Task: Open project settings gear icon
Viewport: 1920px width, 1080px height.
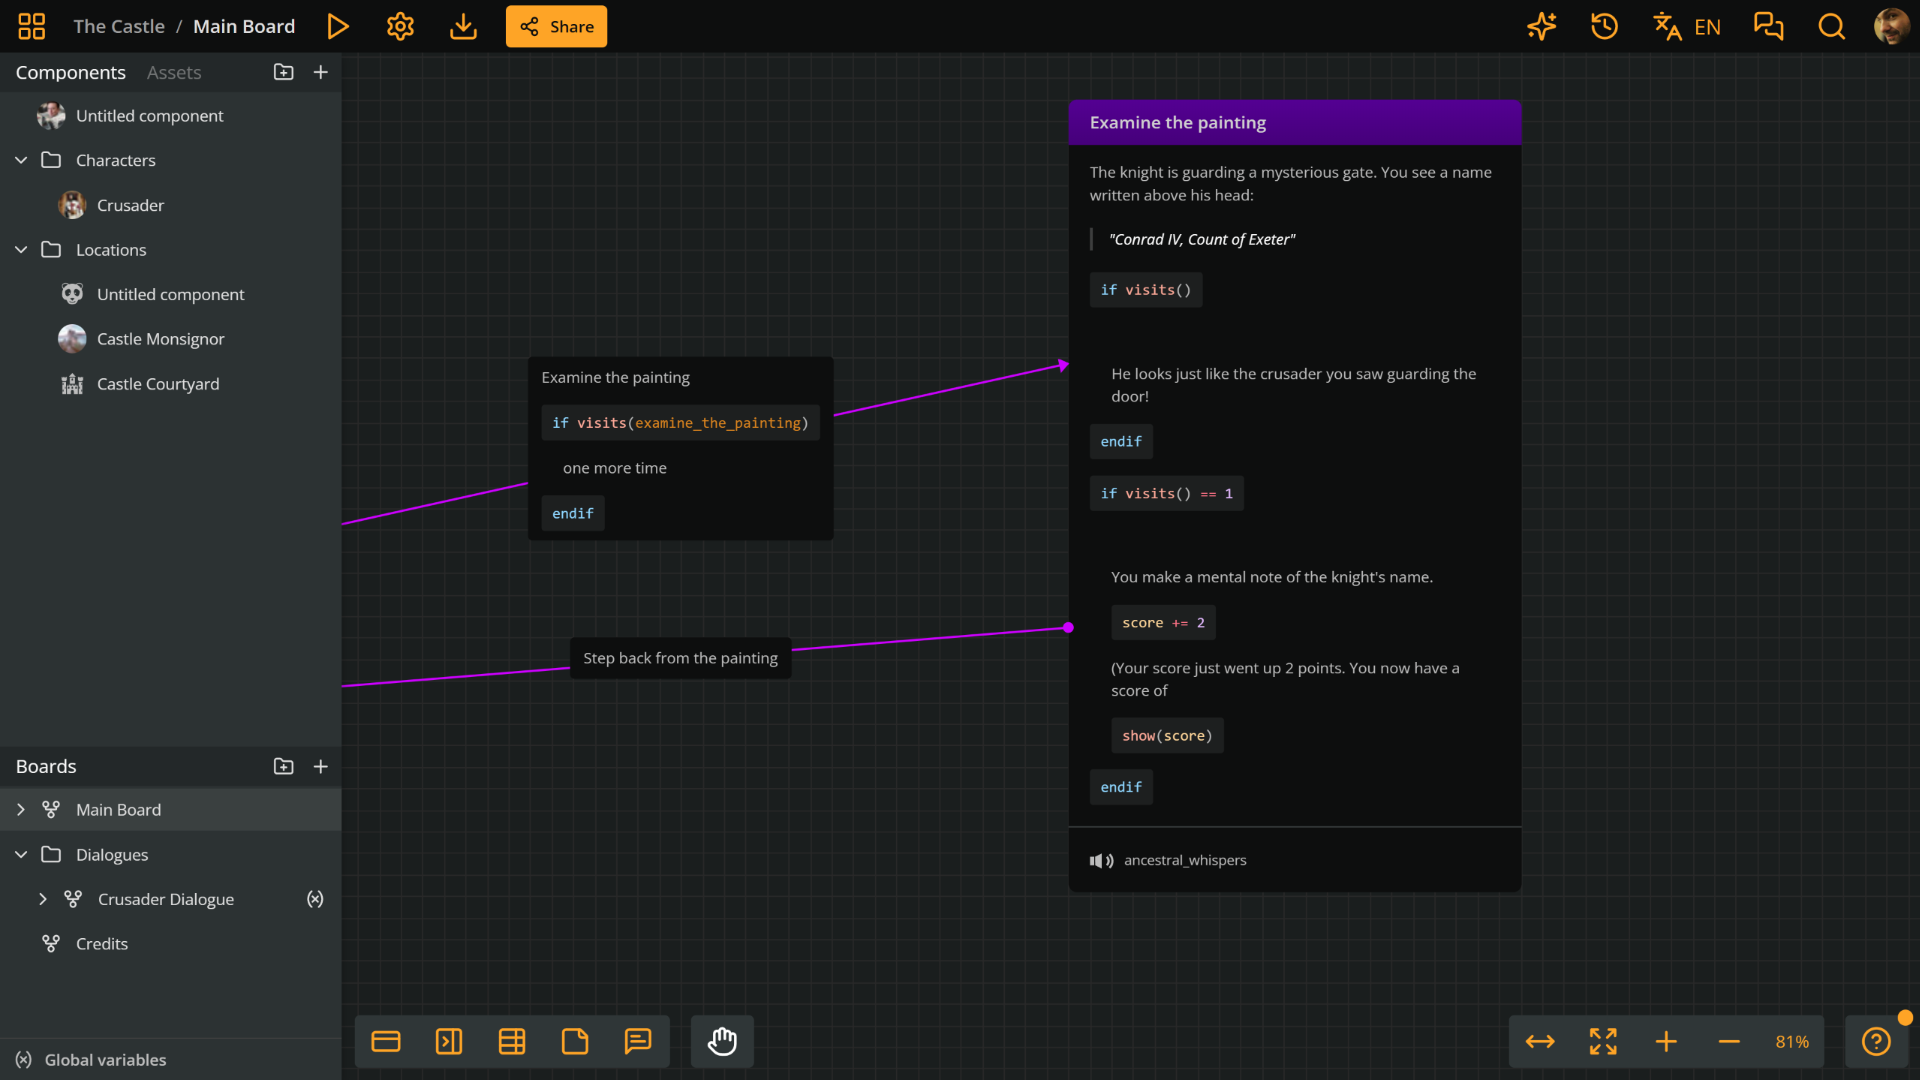Action: click(400, 27)
